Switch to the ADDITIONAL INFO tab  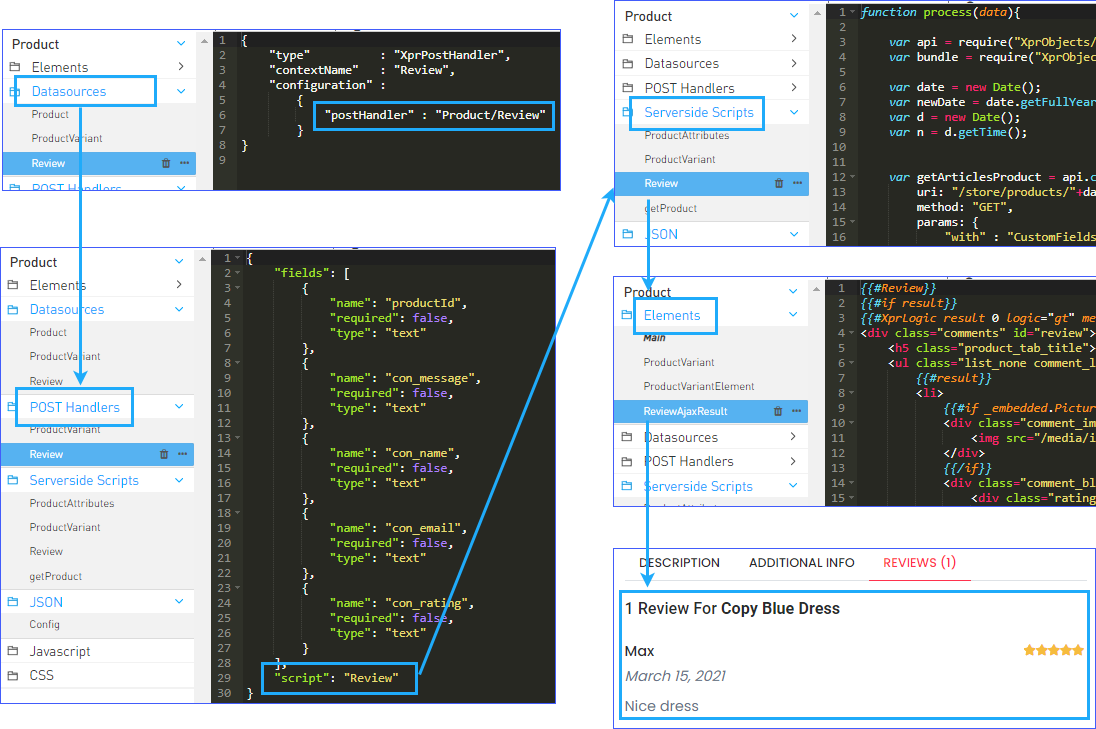(x=801, y=563)
